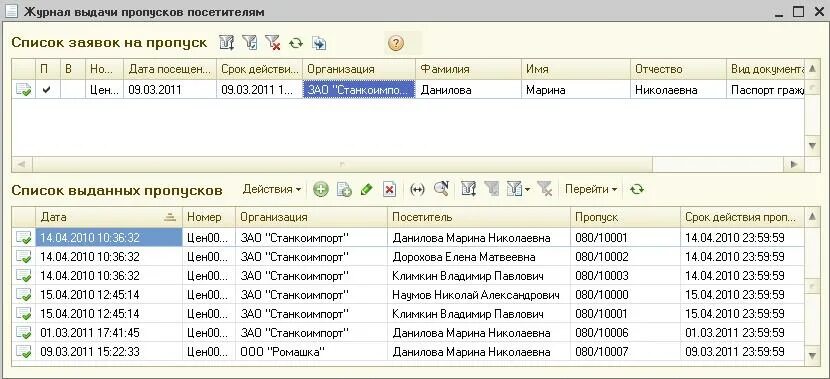
Task: Click the Пропуск column header
Action: pyautogui.click(x=625, y=217)
